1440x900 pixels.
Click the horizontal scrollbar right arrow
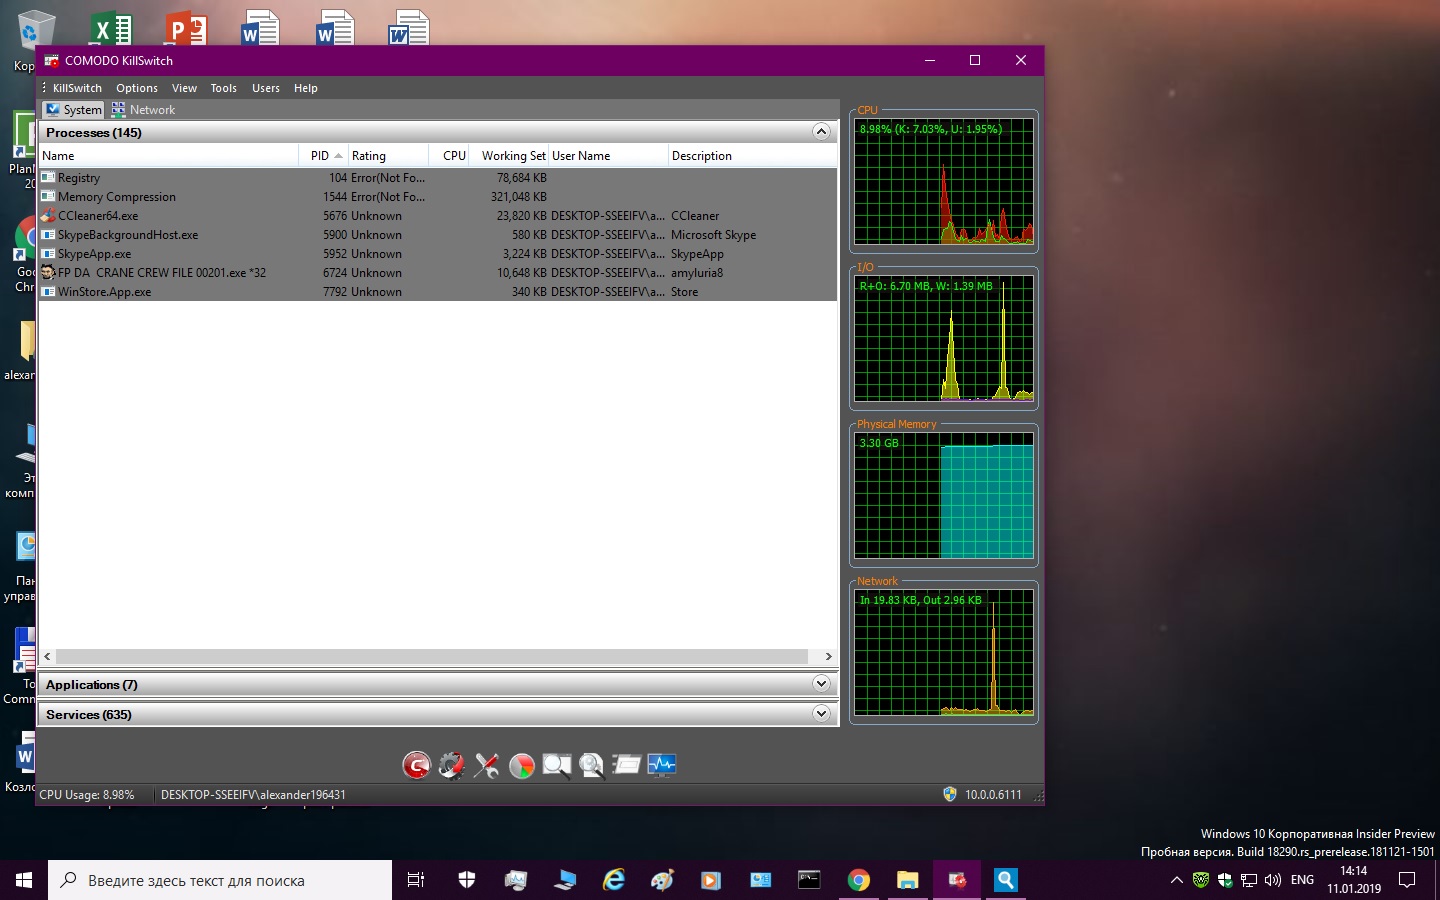pyautogui.click(x=828, y=657)
